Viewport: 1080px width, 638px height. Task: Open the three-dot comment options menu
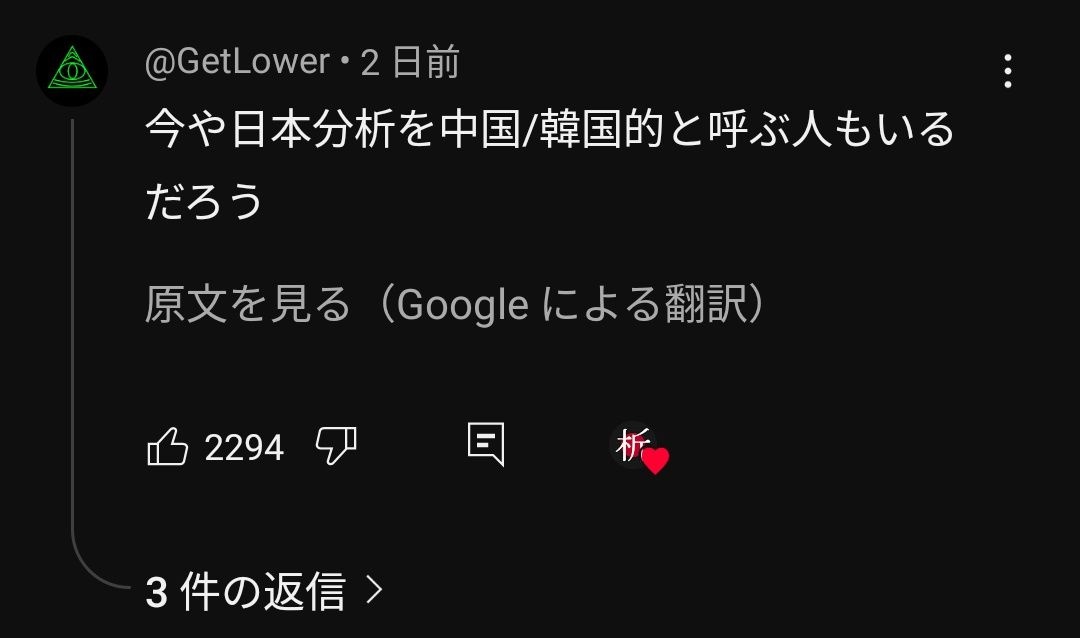(x=1008, y=71)
